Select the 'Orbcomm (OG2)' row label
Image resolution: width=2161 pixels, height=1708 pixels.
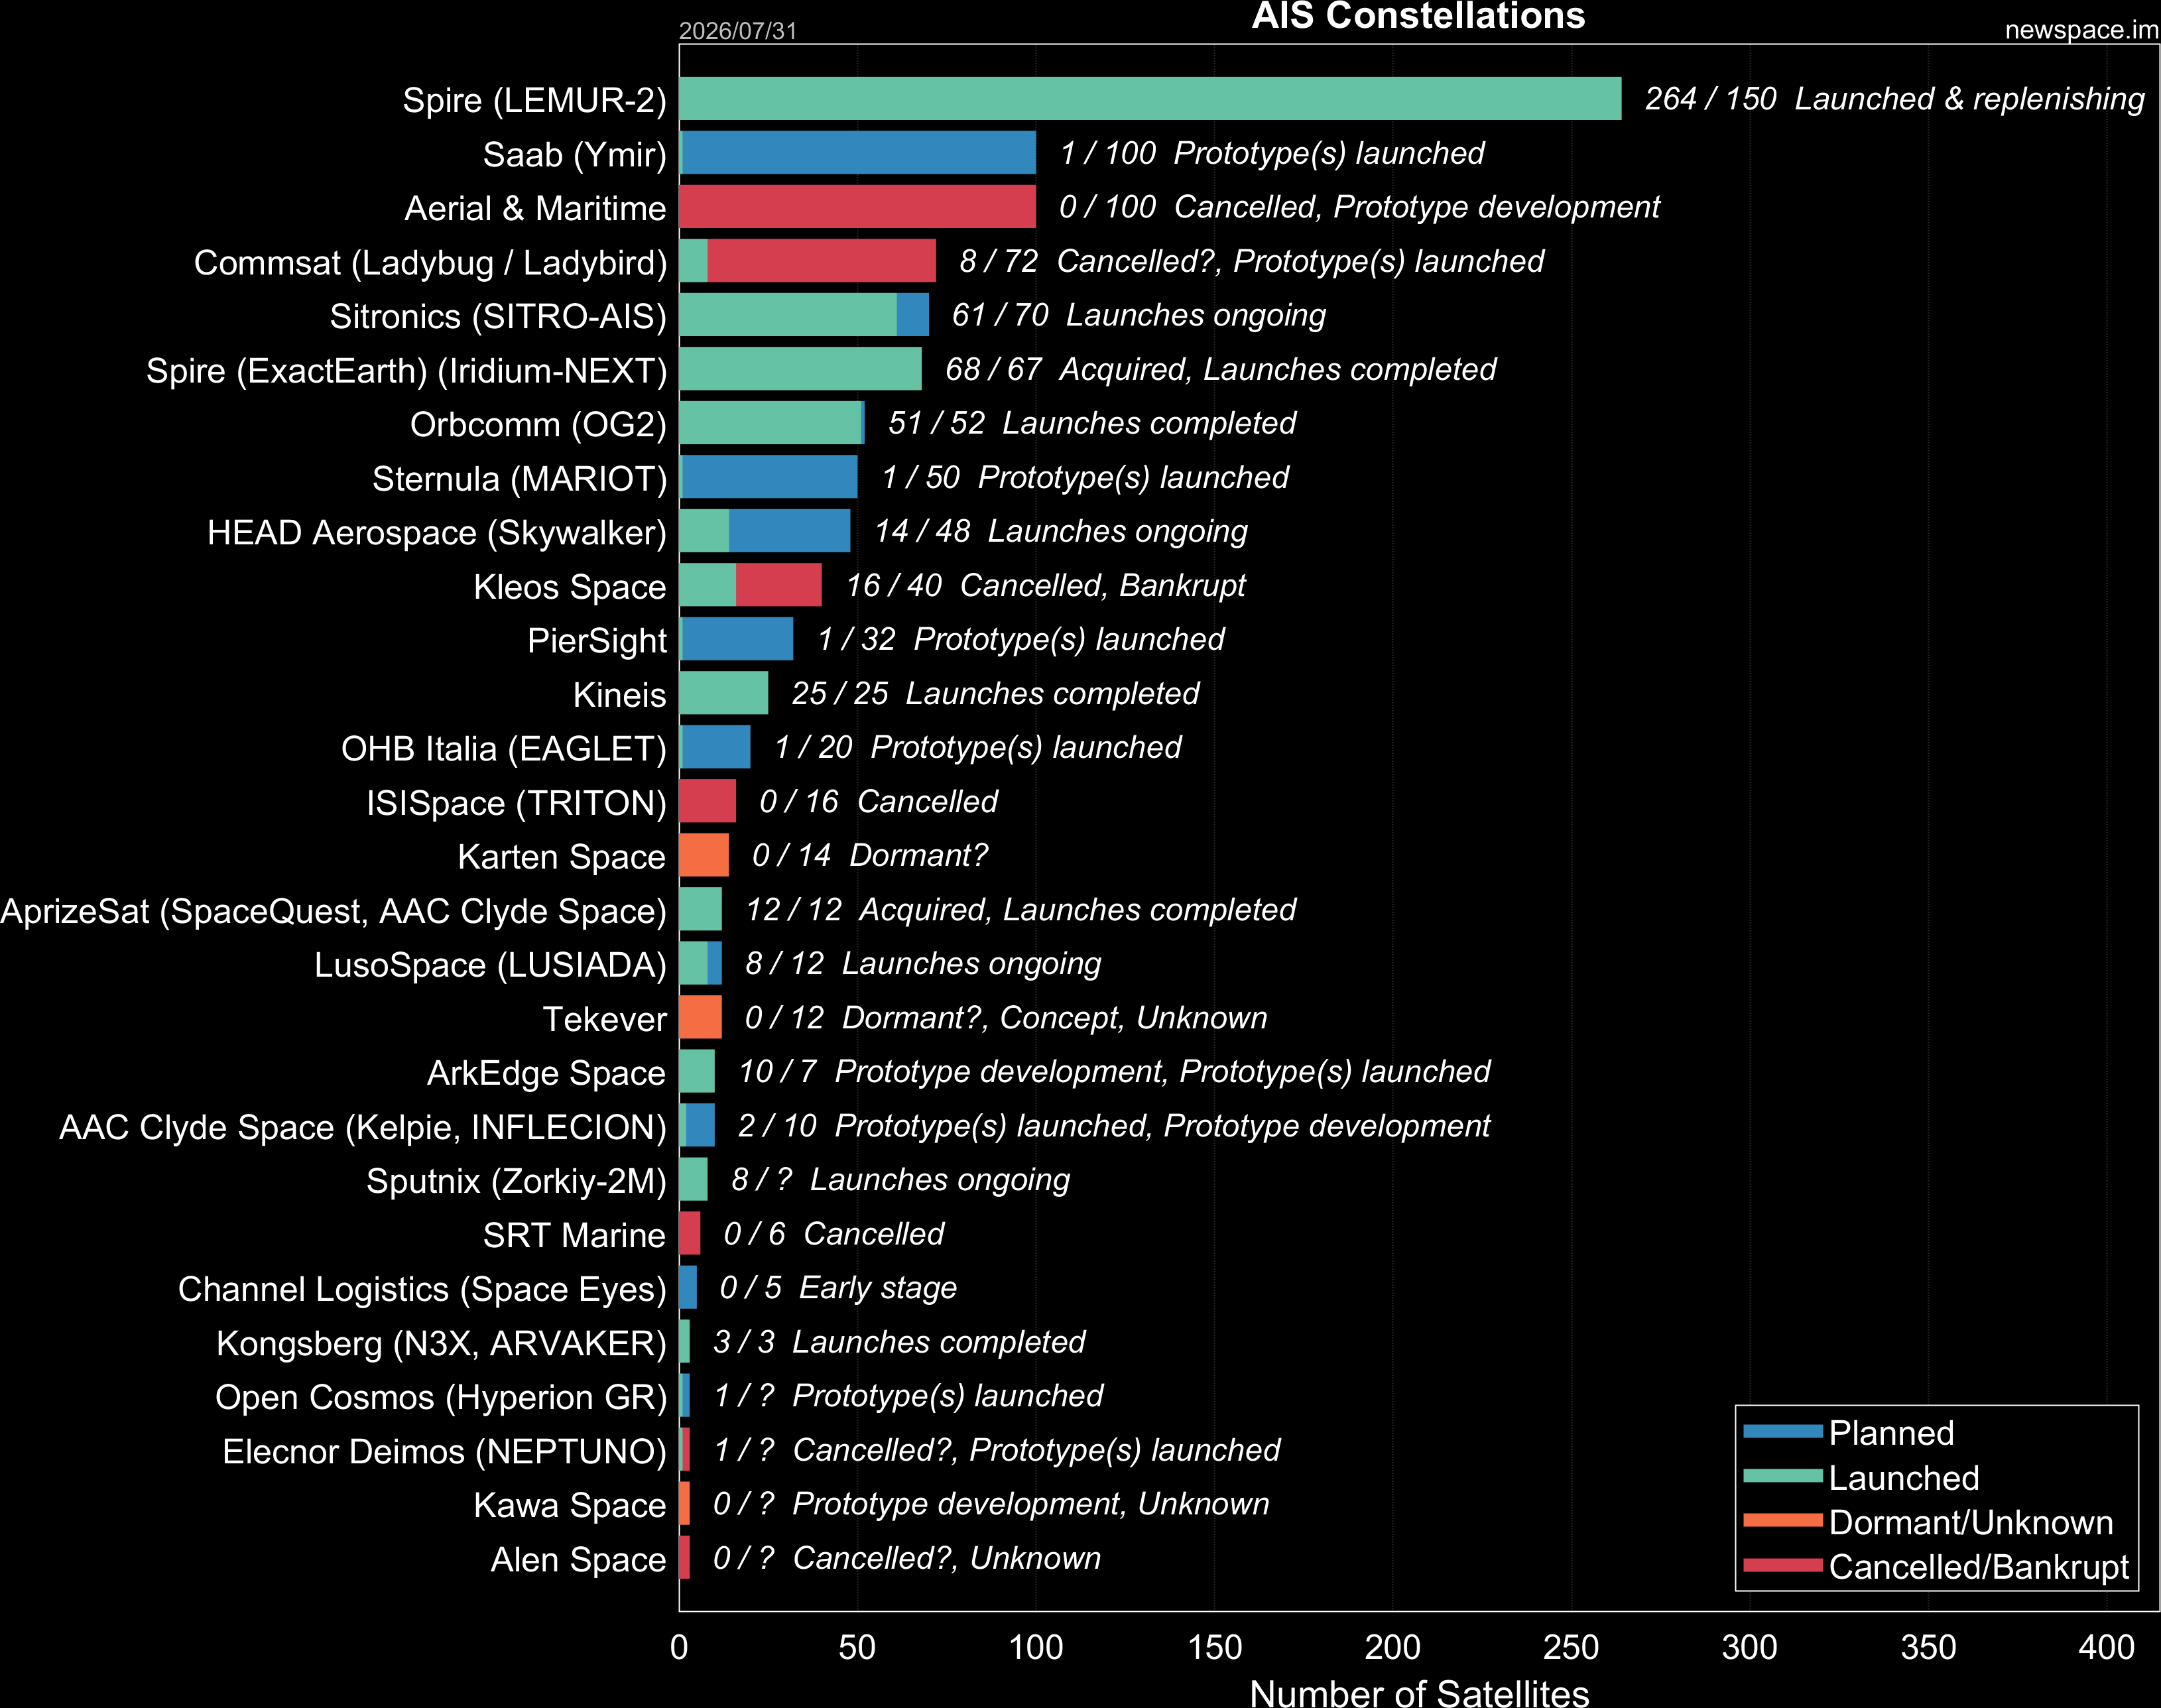click(538, 424)
